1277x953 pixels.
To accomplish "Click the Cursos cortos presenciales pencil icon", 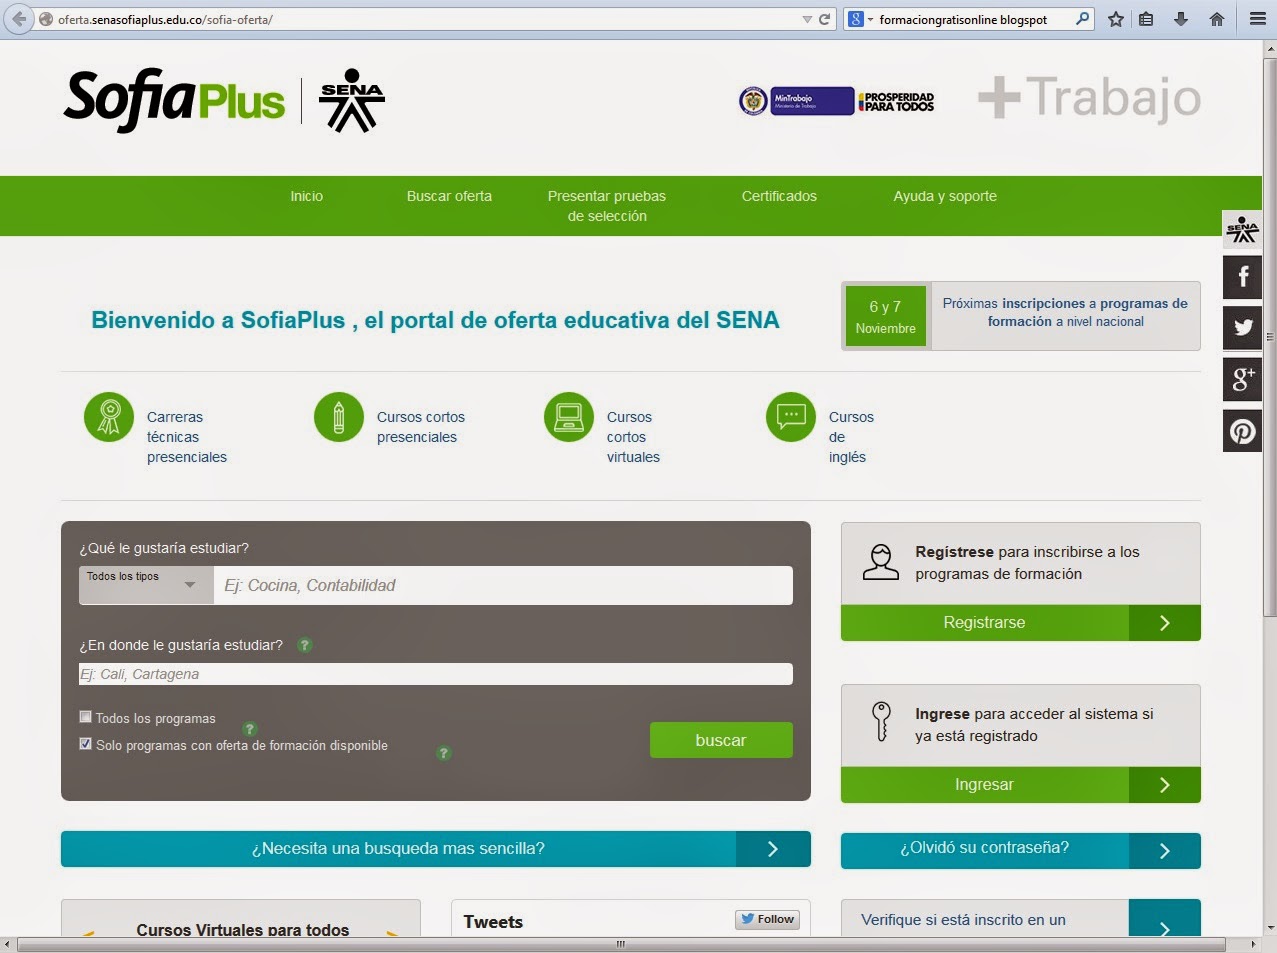I will pyautogui.click(x=338, y=416).
